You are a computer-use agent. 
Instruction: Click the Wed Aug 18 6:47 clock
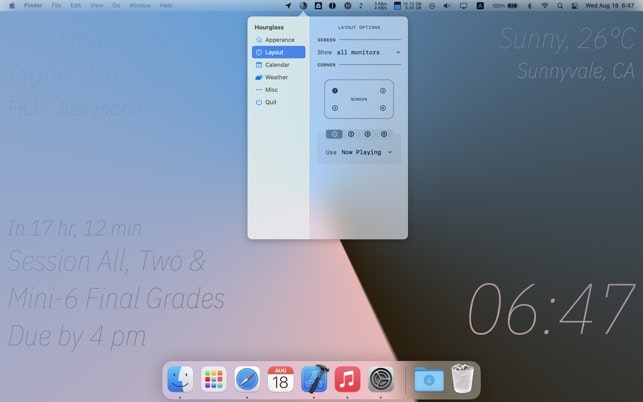[x=609, y=6]
